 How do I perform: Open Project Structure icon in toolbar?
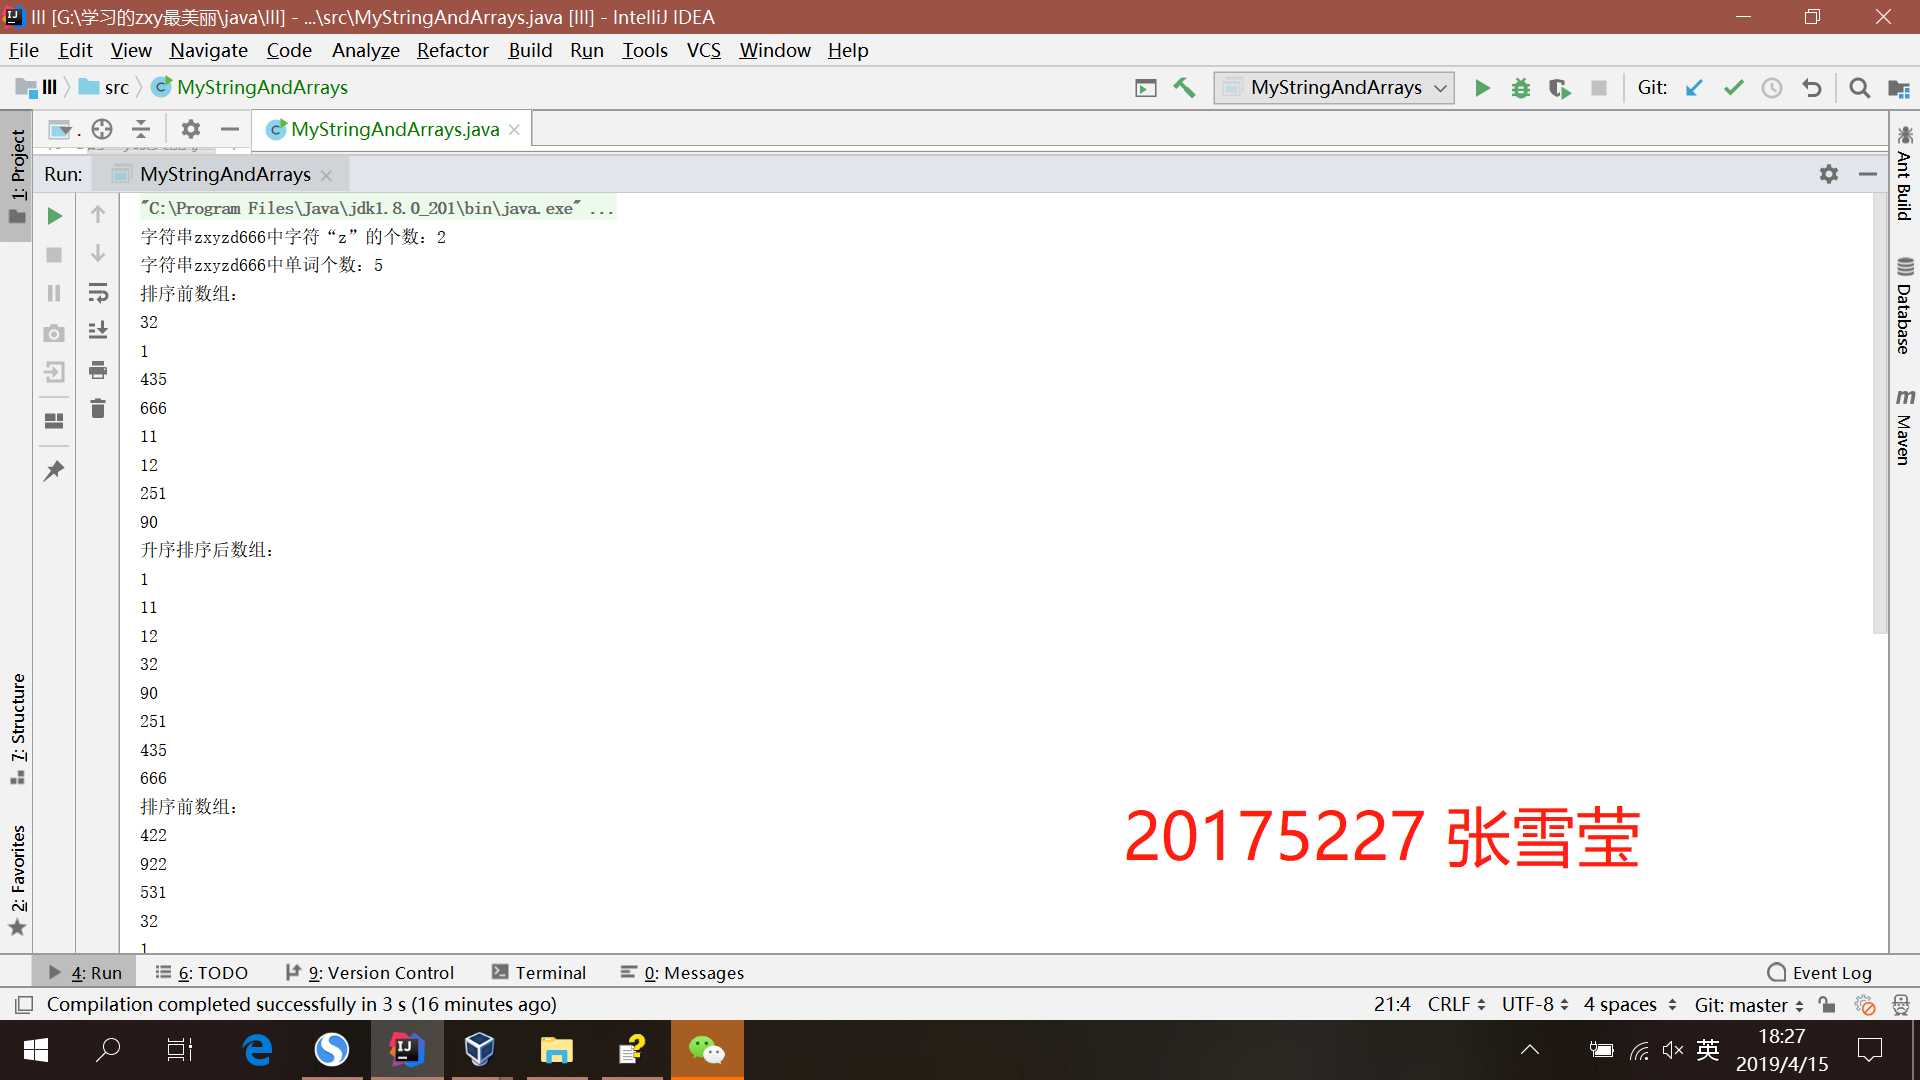click(1898, 88)
